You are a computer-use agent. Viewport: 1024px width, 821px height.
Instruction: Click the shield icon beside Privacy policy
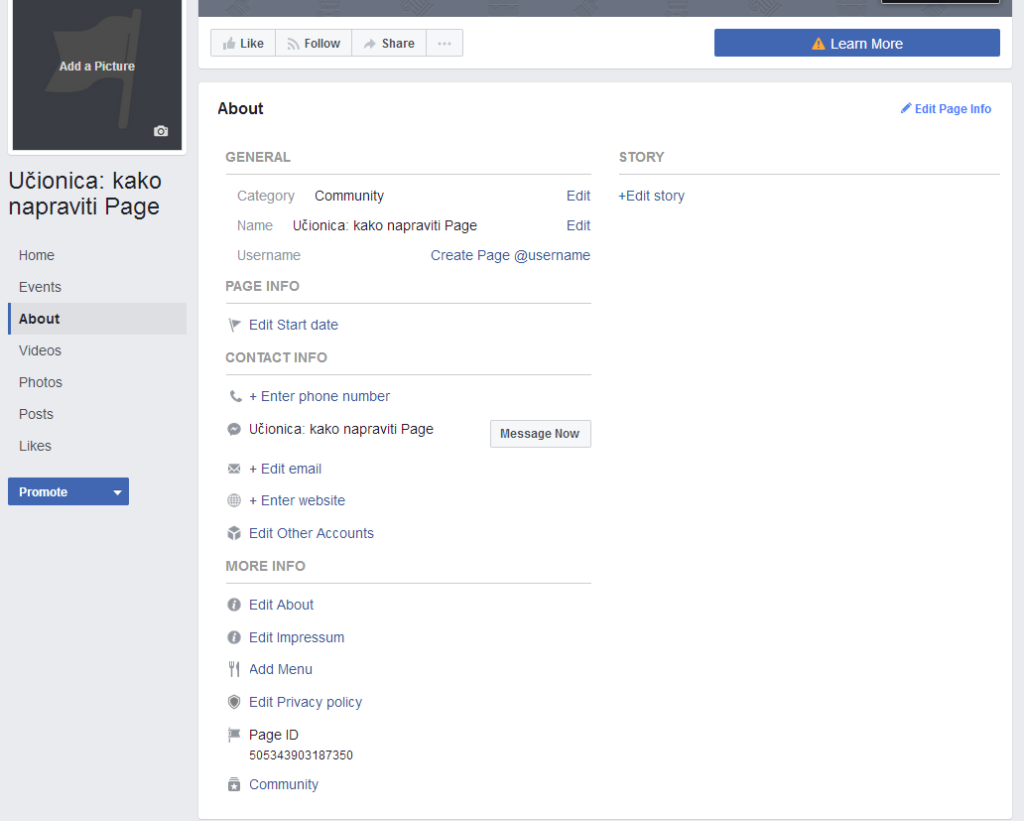tap(235, 702)
